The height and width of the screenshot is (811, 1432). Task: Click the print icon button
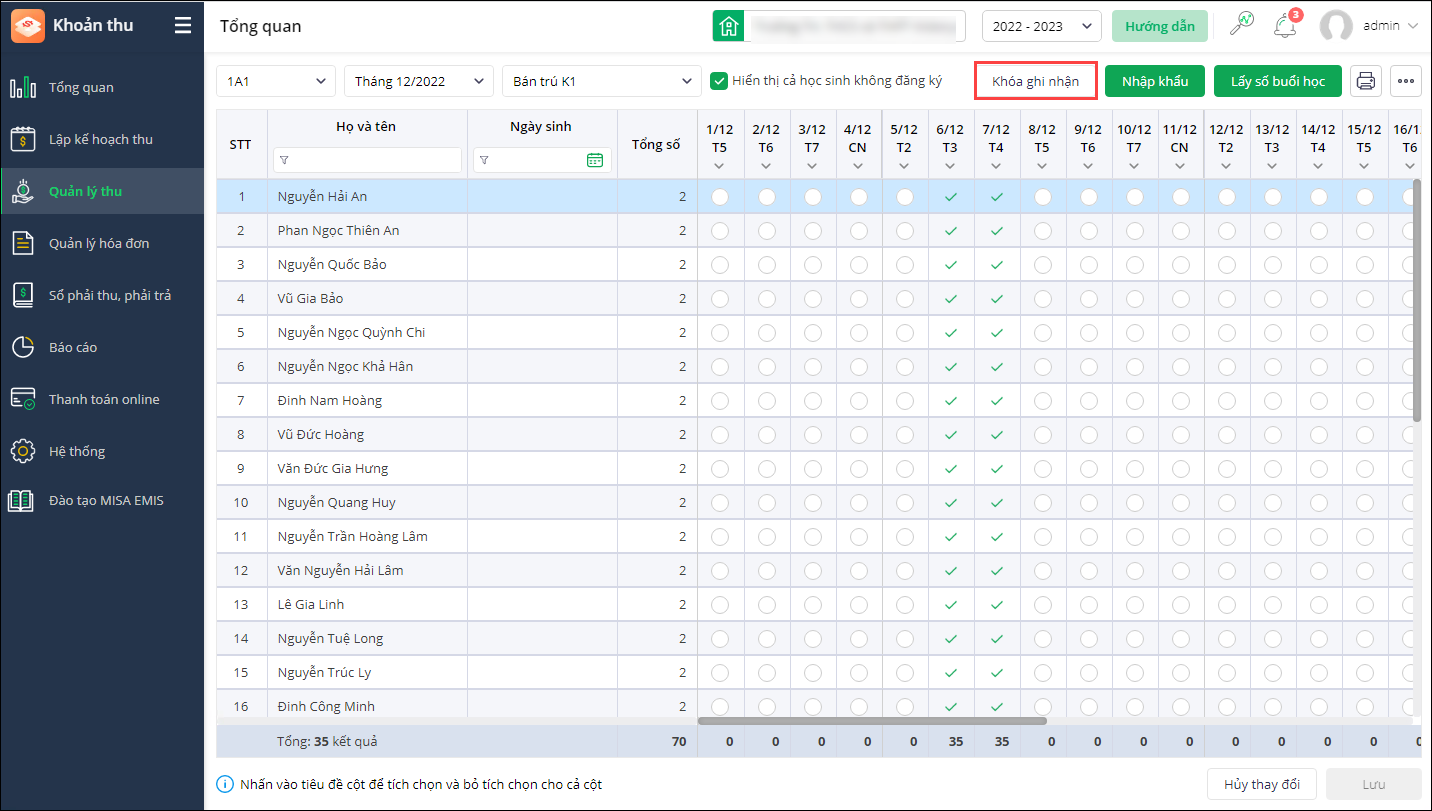[1366, 81]
